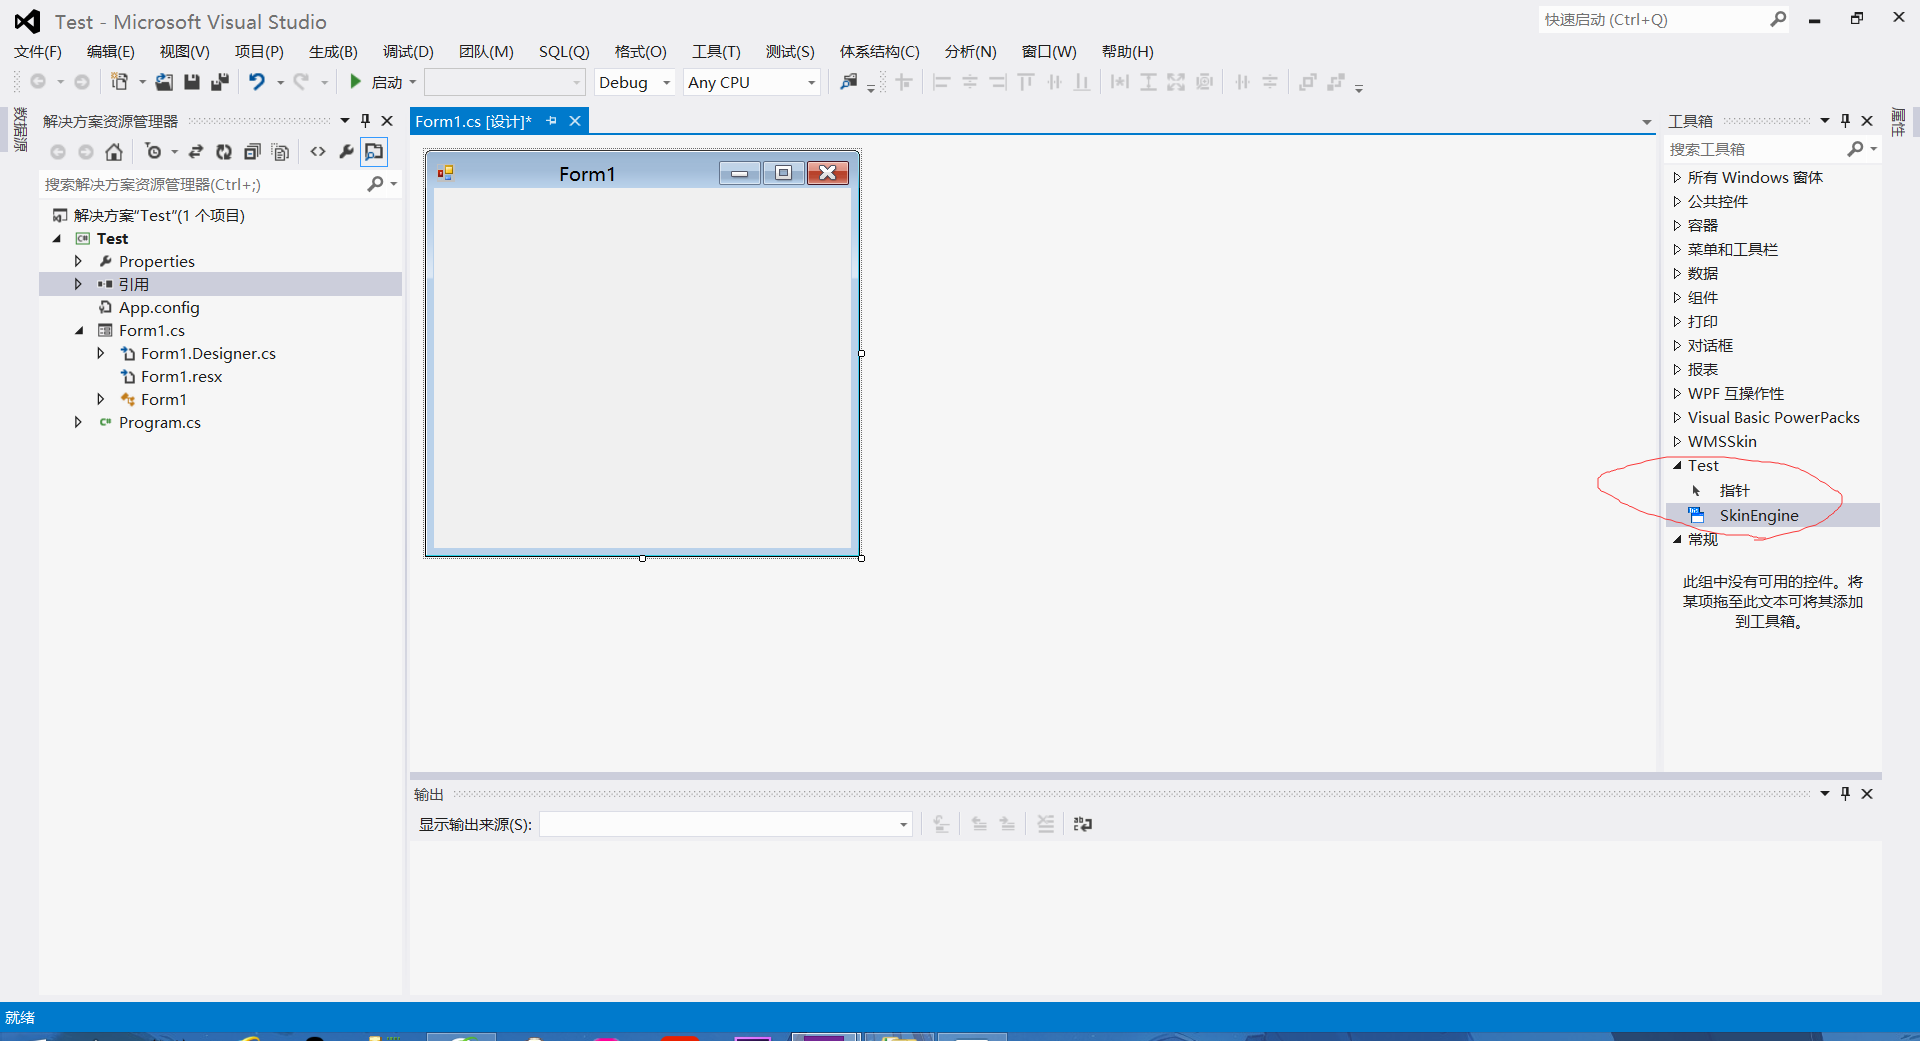1920x1041 pixels.
Task: Click the New Project toolbar icon
Action: 119,82
